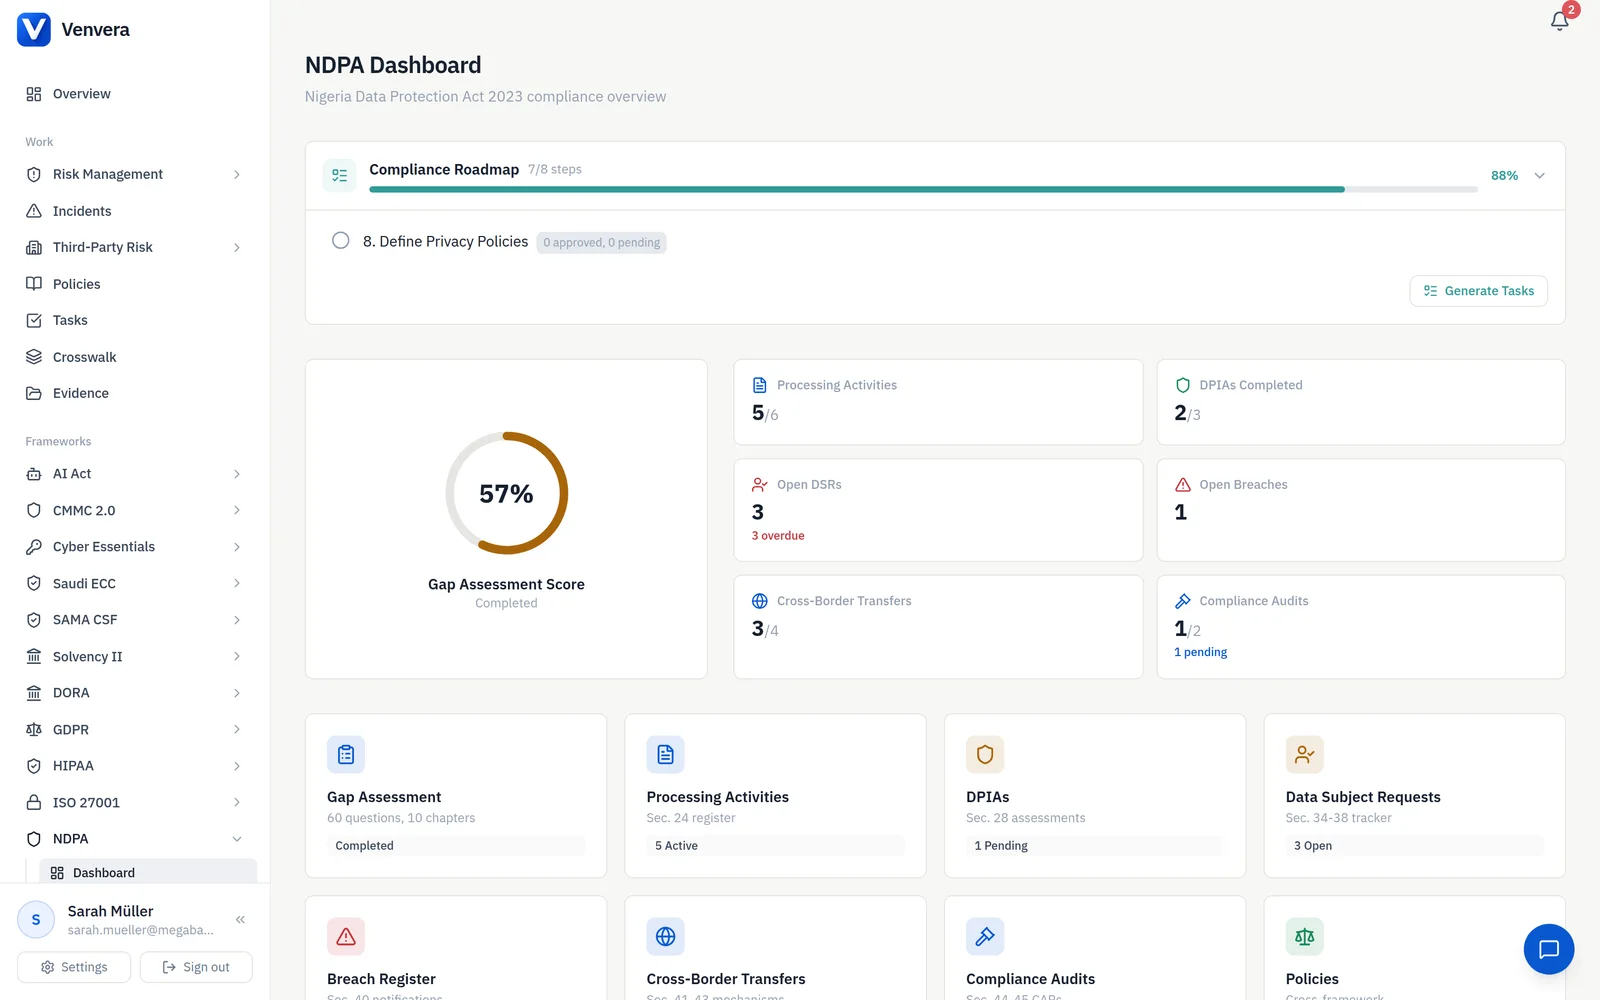
Task: Open the Gap Assessment card
Action: pos(456,796)
